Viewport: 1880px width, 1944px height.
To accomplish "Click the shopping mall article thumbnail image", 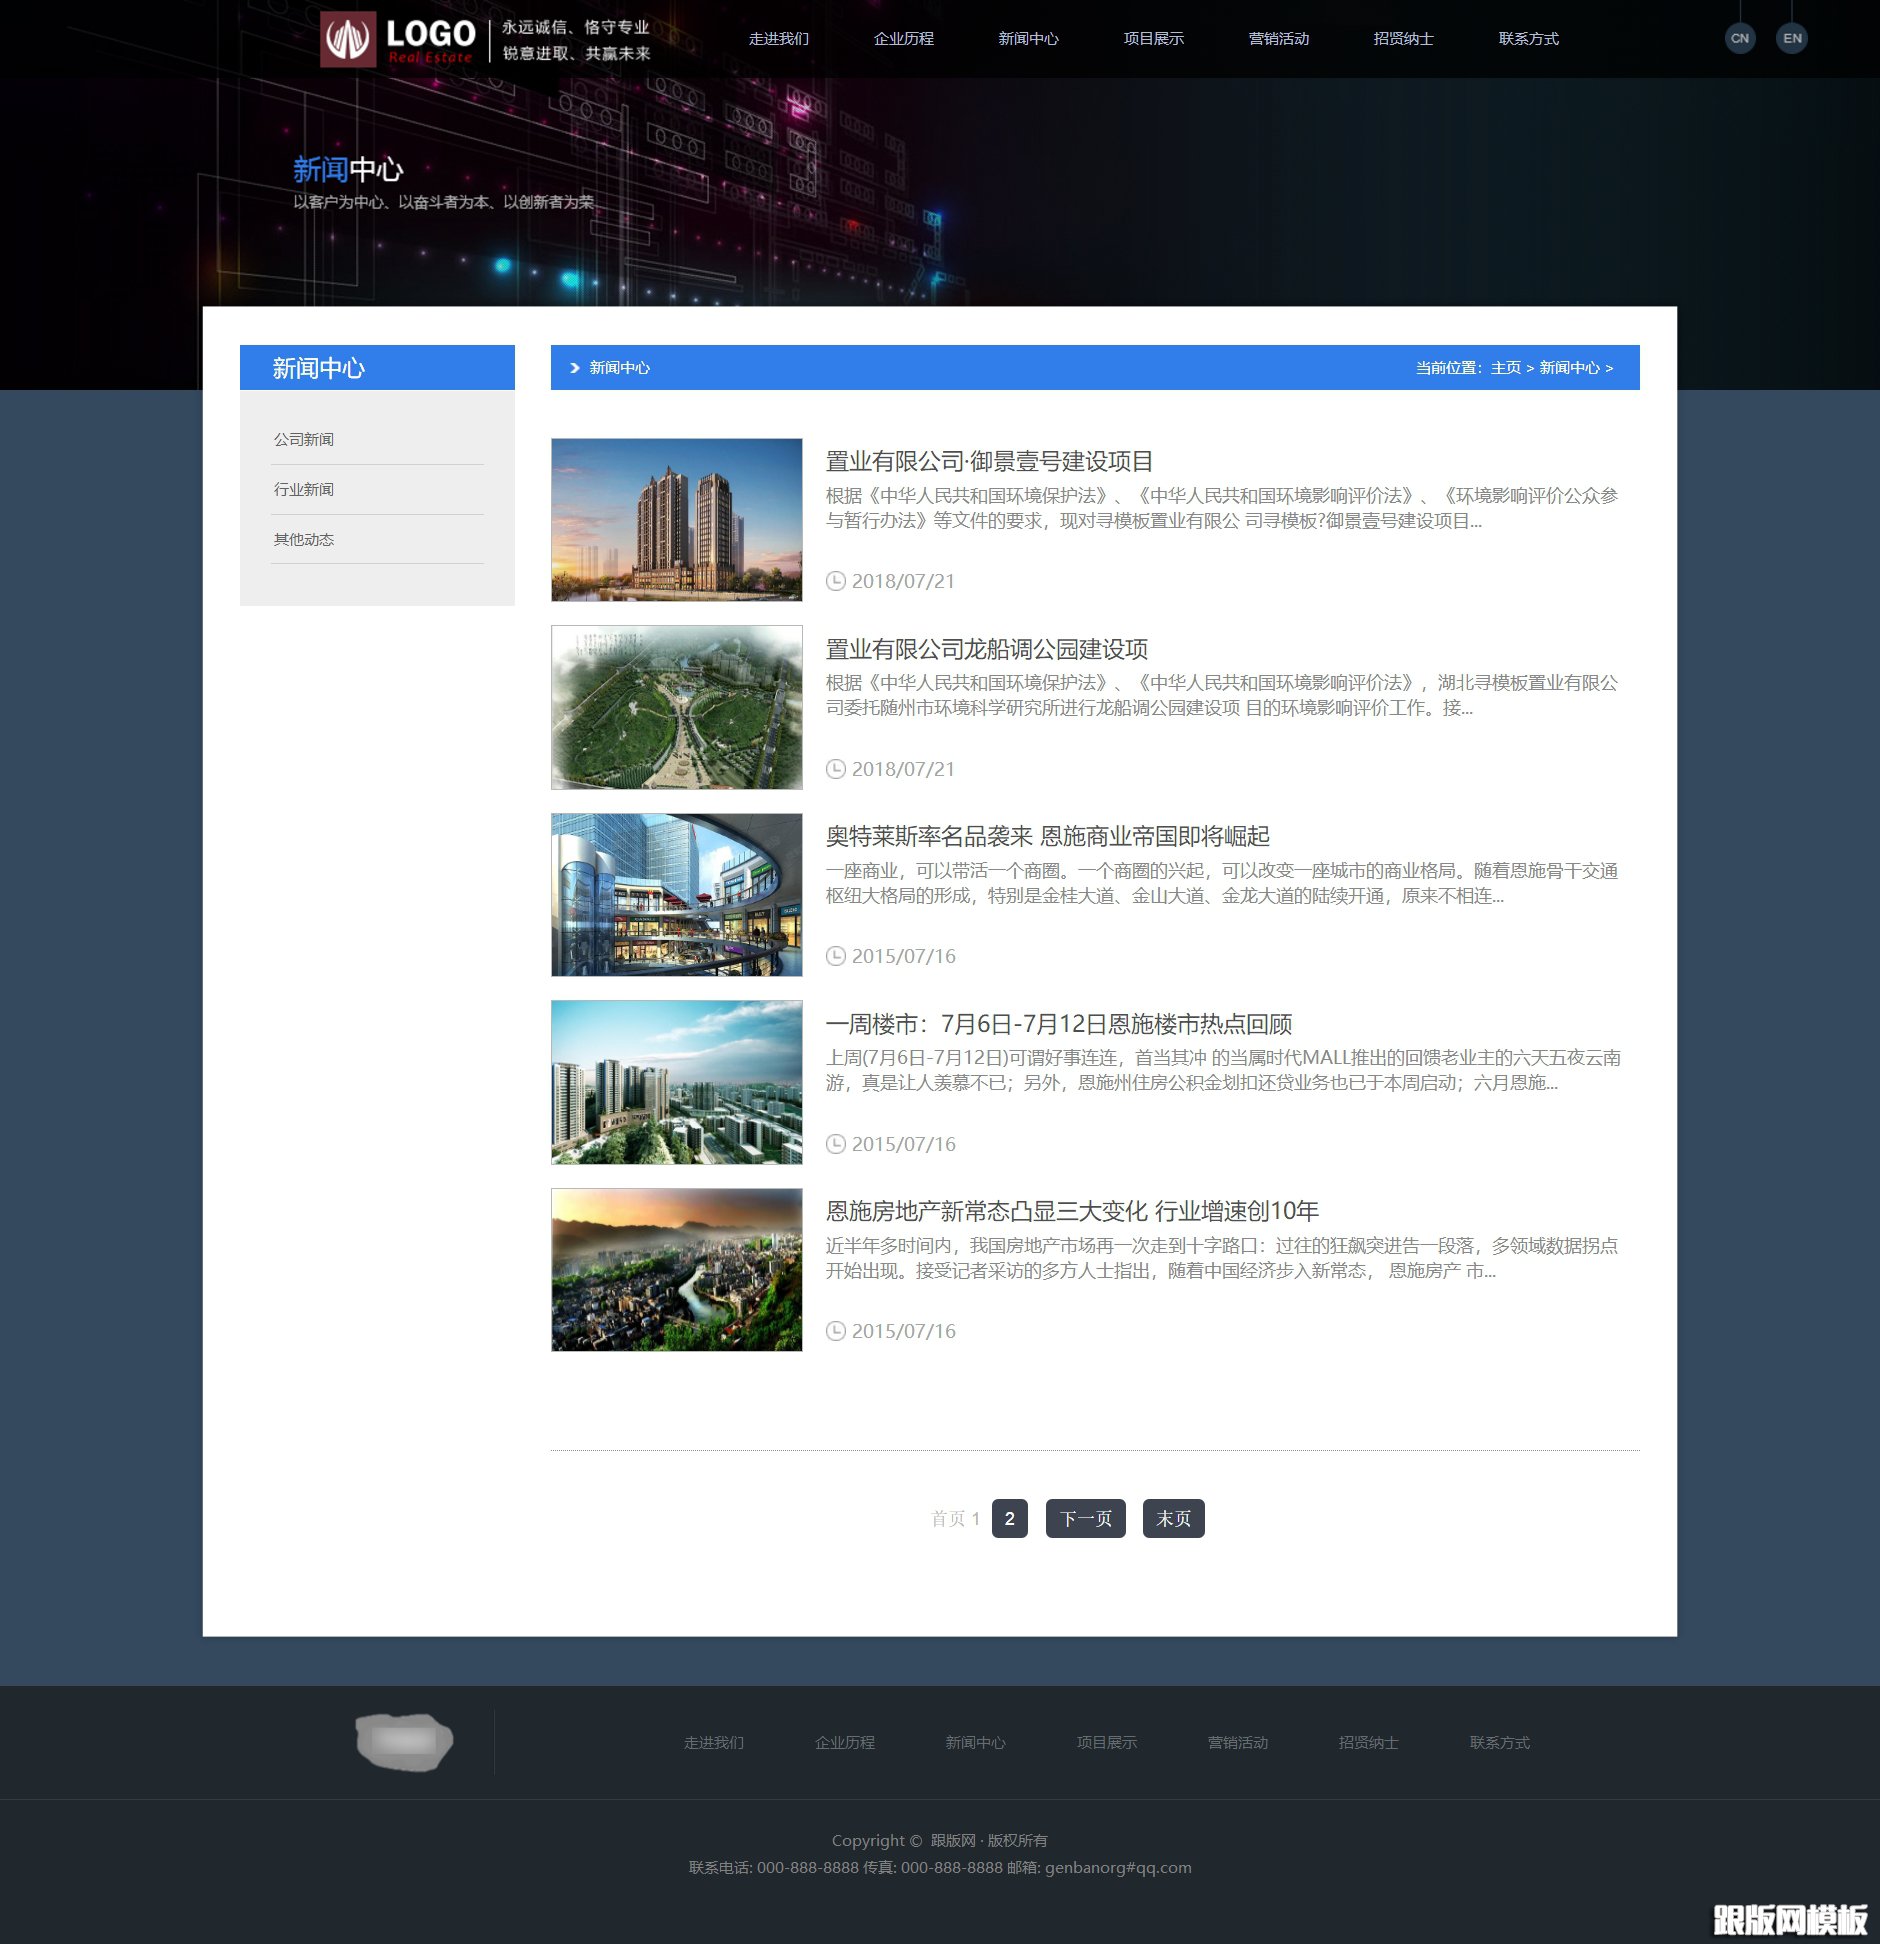I will point(675,893).
